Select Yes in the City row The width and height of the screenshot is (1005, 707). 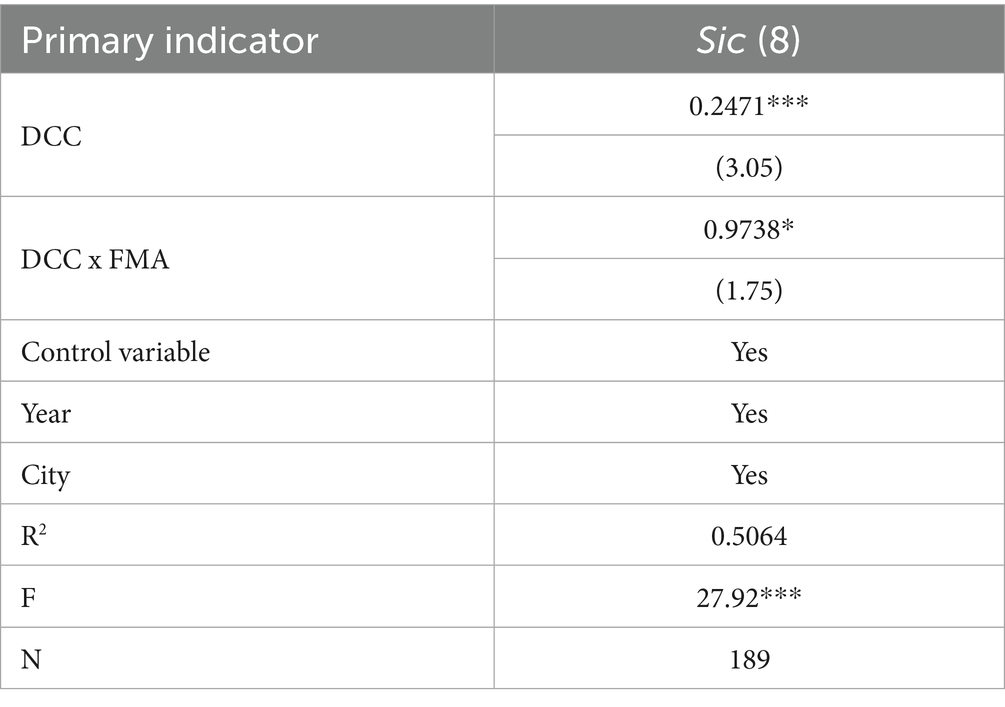748,475
